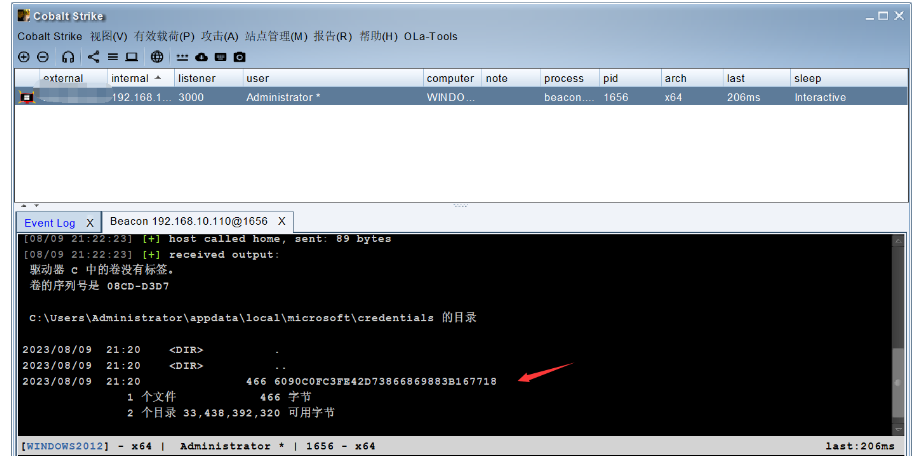Open the 帮助(H) menu
Viewport: 912px width, 456px height.
pos(379,36)
